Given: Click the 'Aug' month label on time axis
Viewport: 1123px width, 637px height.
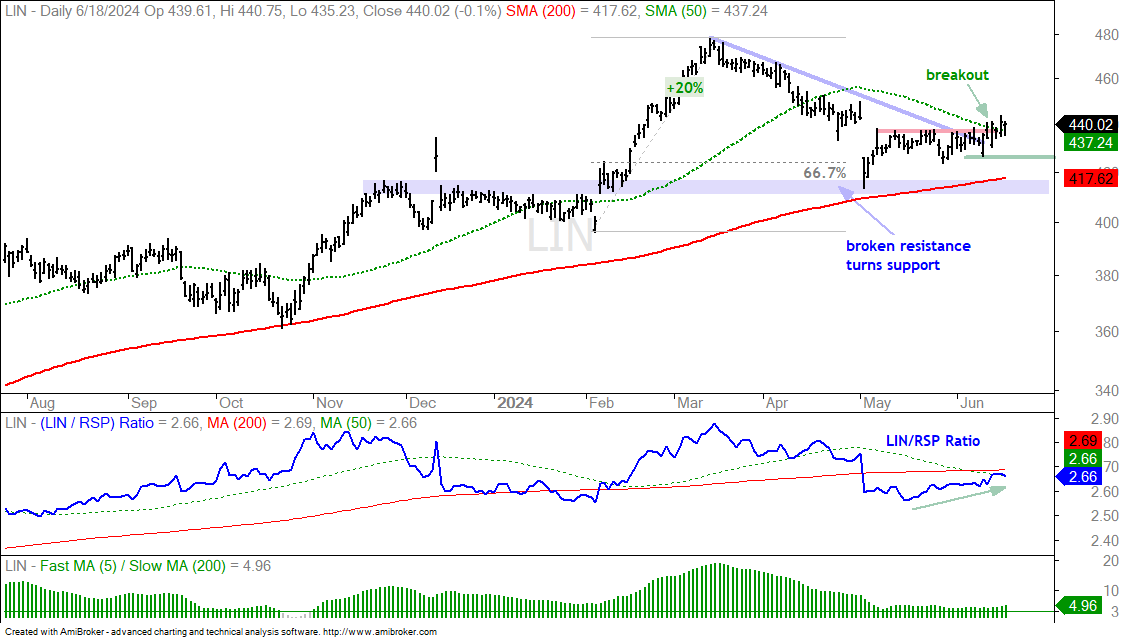Looking at the screenshot, I should (42, 403).
